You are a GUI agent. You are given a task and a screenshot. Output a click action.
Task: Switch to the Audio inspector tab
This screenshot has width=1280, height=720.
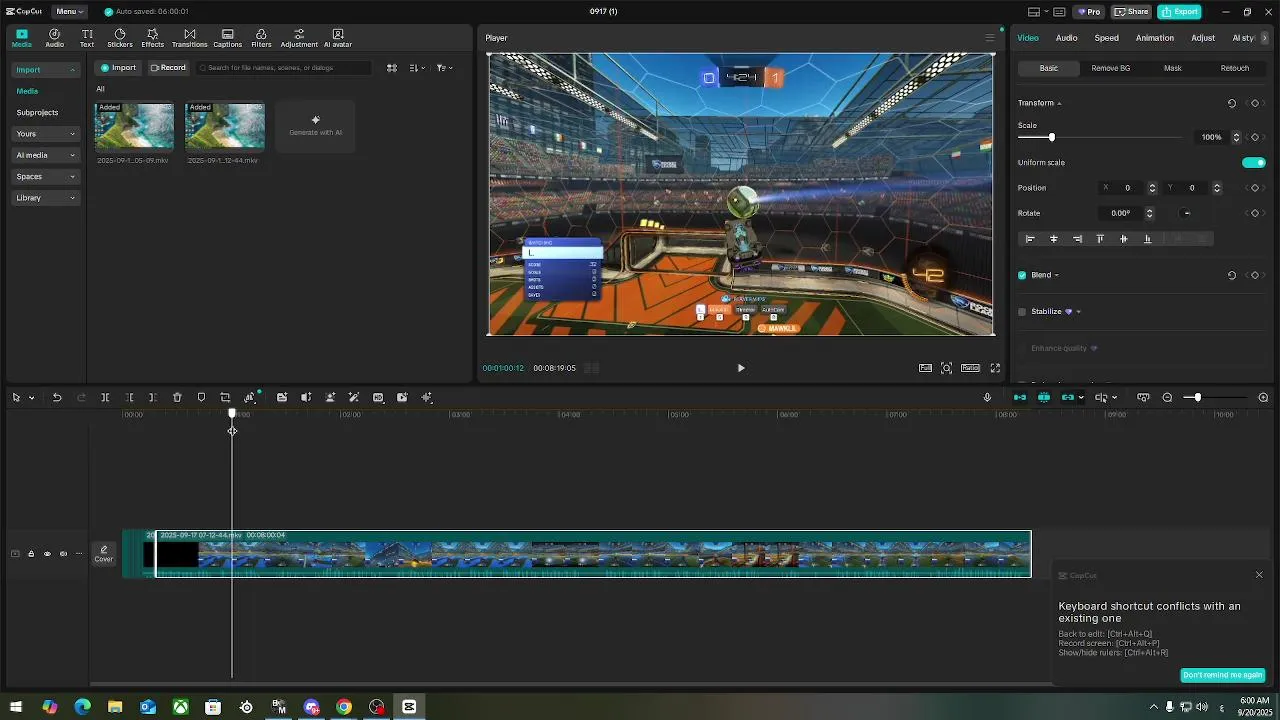coord(1066,38)
